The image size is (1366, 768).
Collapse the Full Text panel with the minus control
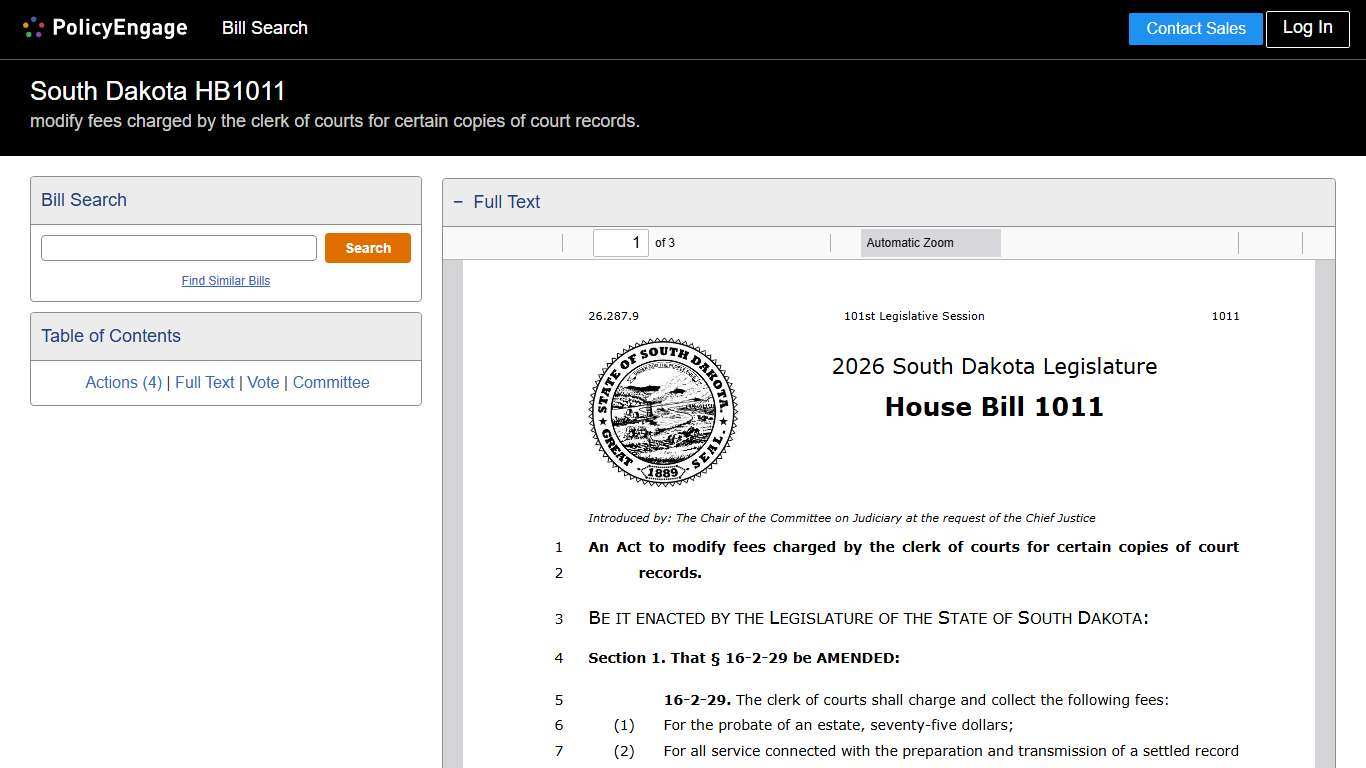click(x=458, y=201)
